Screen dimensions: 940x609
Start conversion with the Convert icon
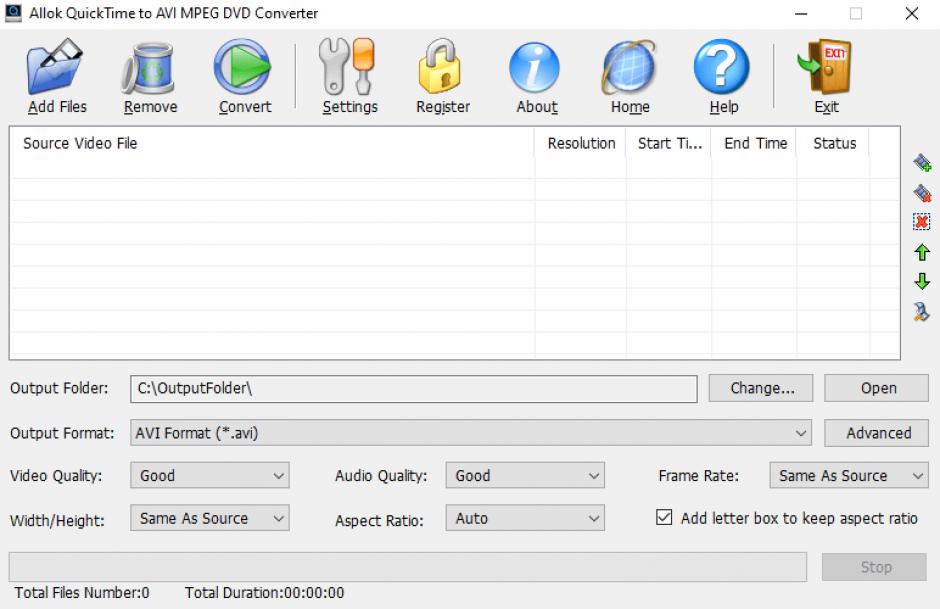pos(244,68)
